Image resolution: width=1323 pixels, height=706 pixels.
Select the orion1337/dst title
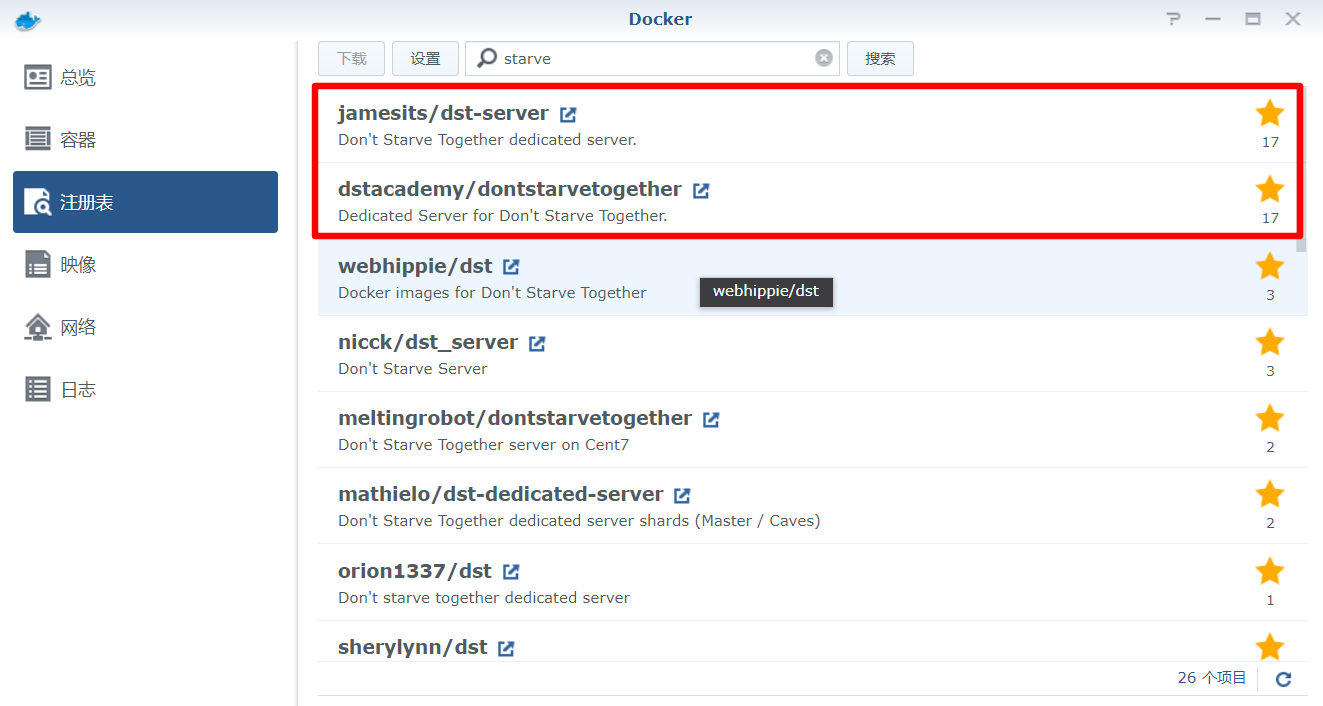tap(415, 571)
